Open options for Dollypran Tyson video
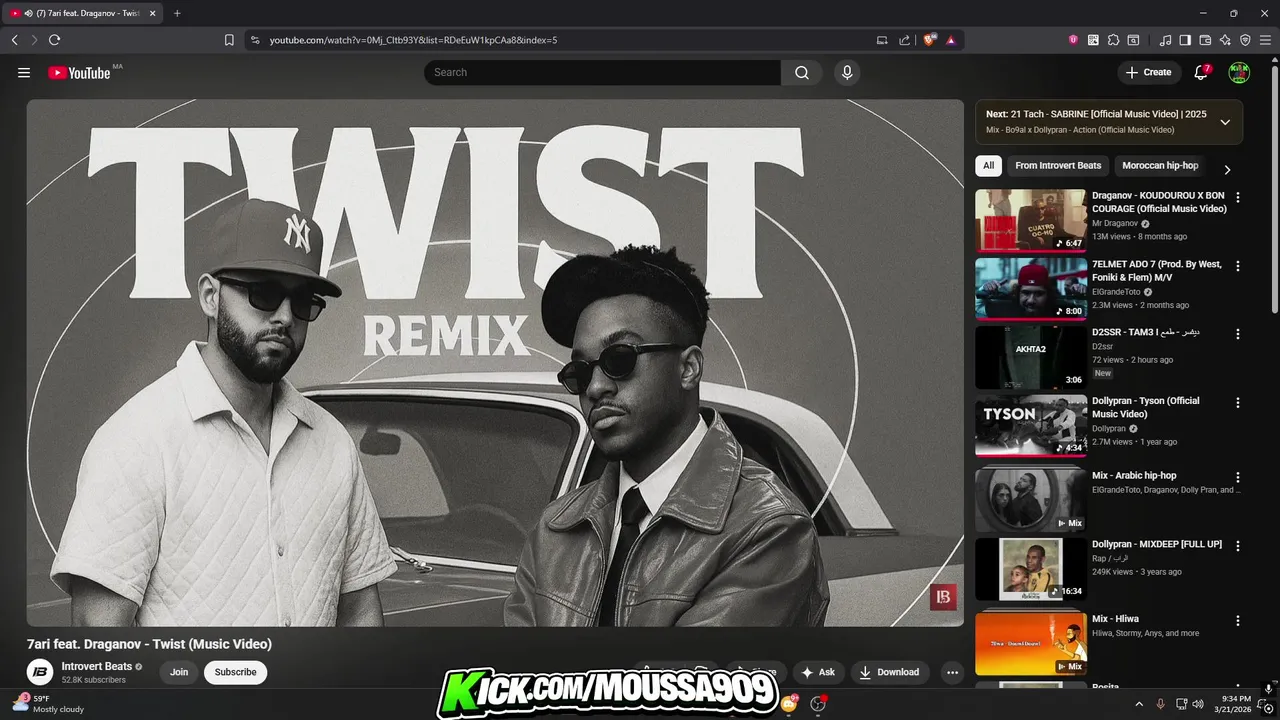The width and height of the screenshot is (1280, 720). click(1238, 403)
